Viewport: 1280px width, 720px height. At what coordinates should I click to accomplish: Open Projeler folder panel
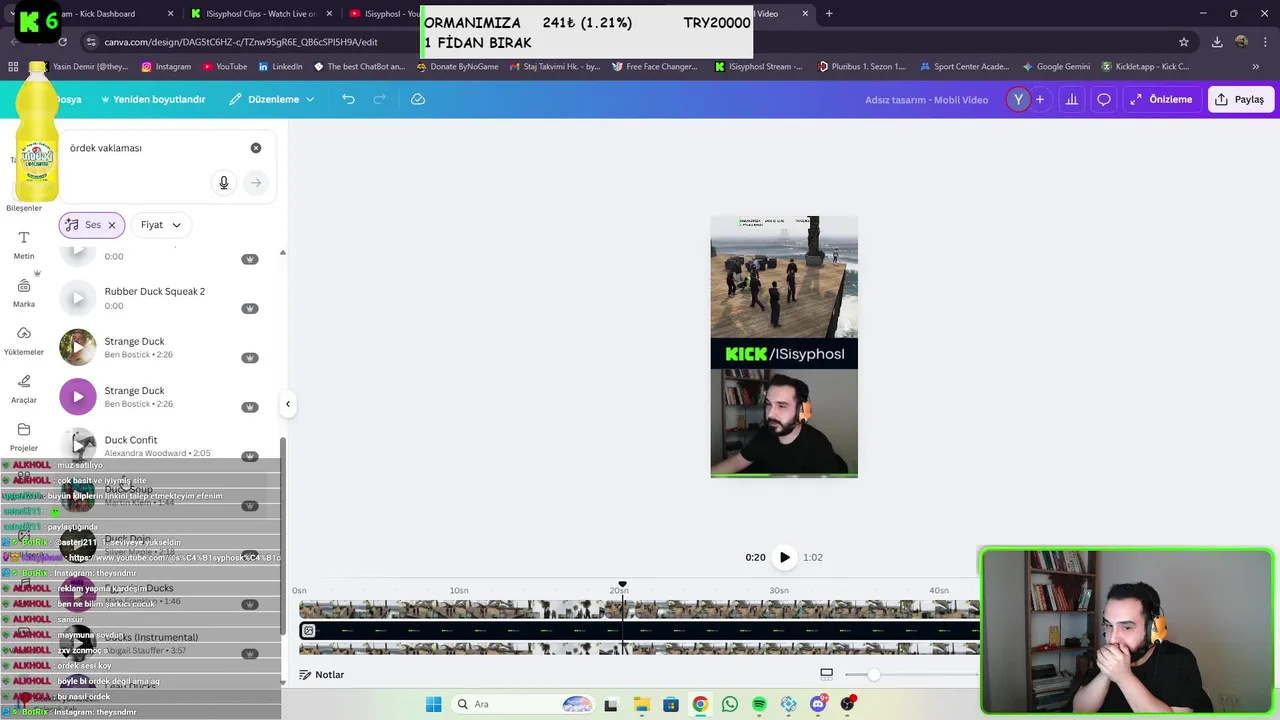click(x=24, y=437)
